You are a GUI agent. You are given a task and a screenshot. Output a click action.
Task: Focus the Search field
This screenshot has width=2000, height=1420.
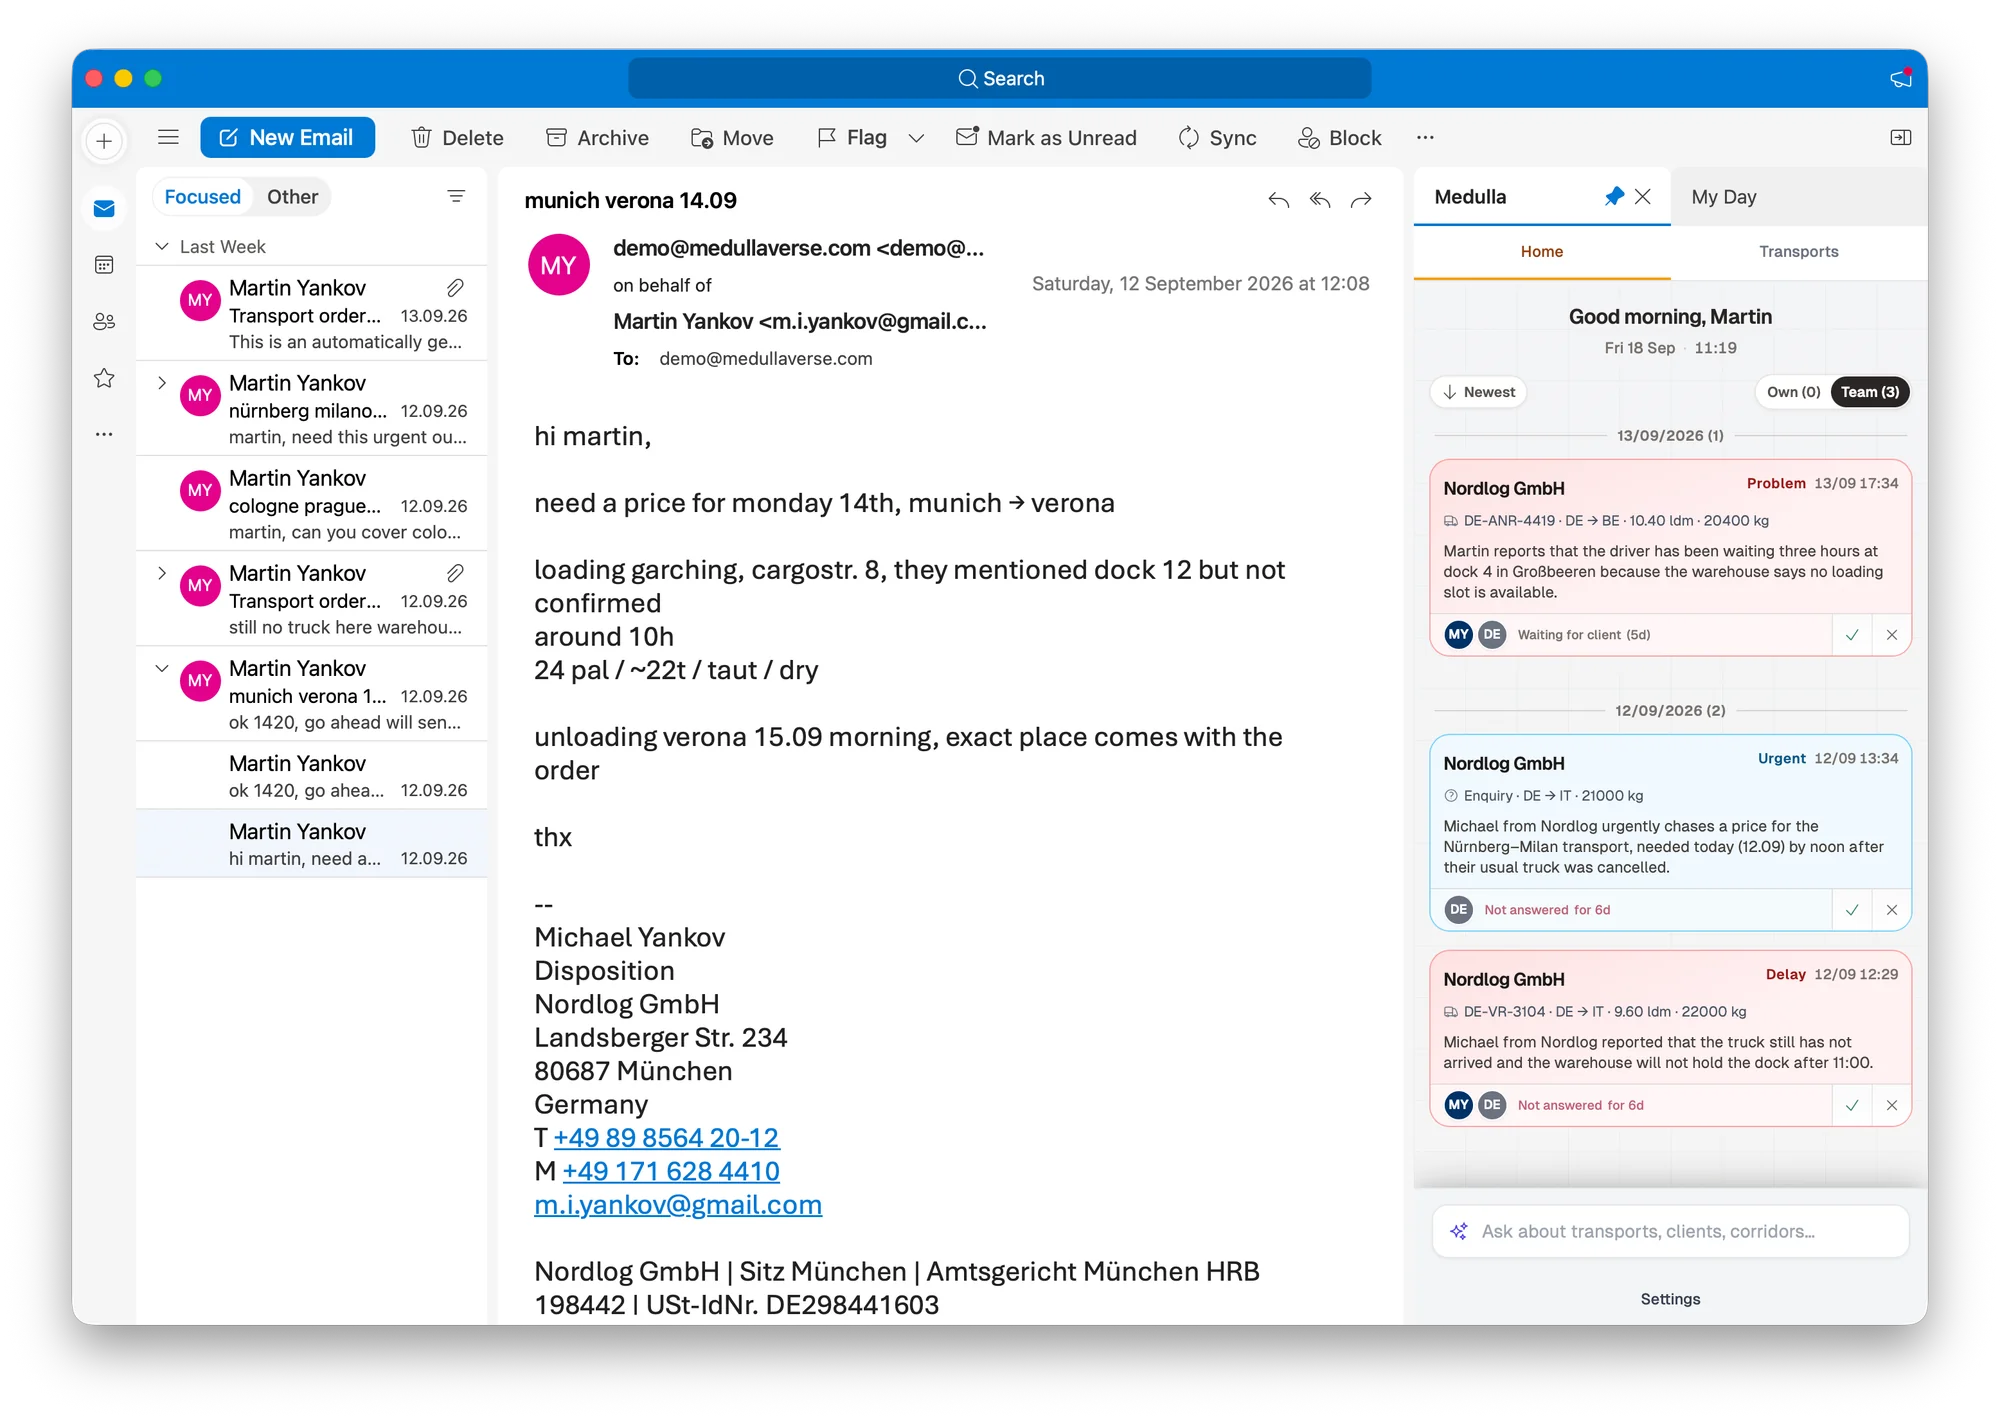[1000, 78]
